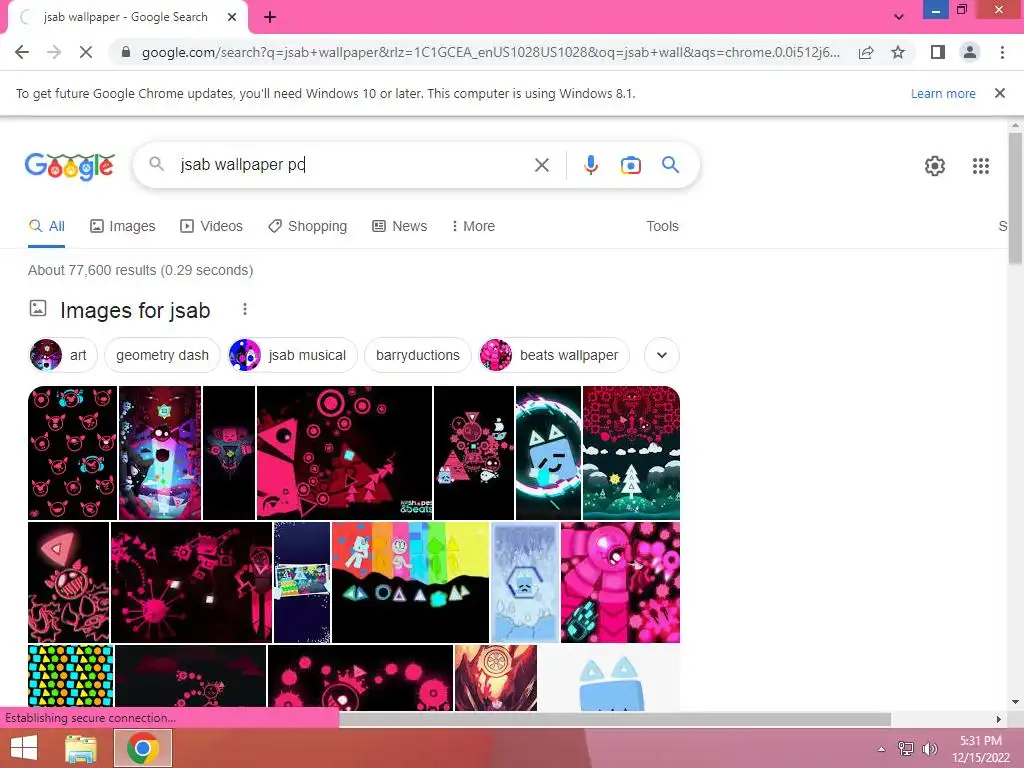Click the scroll right arrow
The height and width of the screenshot is (768, 1024).
click(x=998, y=719)
